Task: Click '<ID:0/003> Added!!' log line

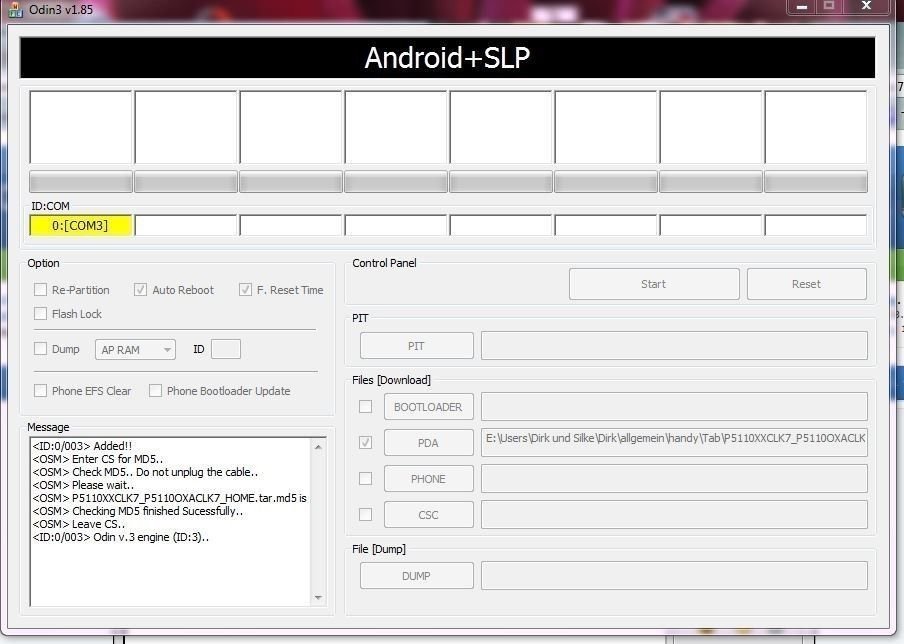Action: click(x=82, y=446)
